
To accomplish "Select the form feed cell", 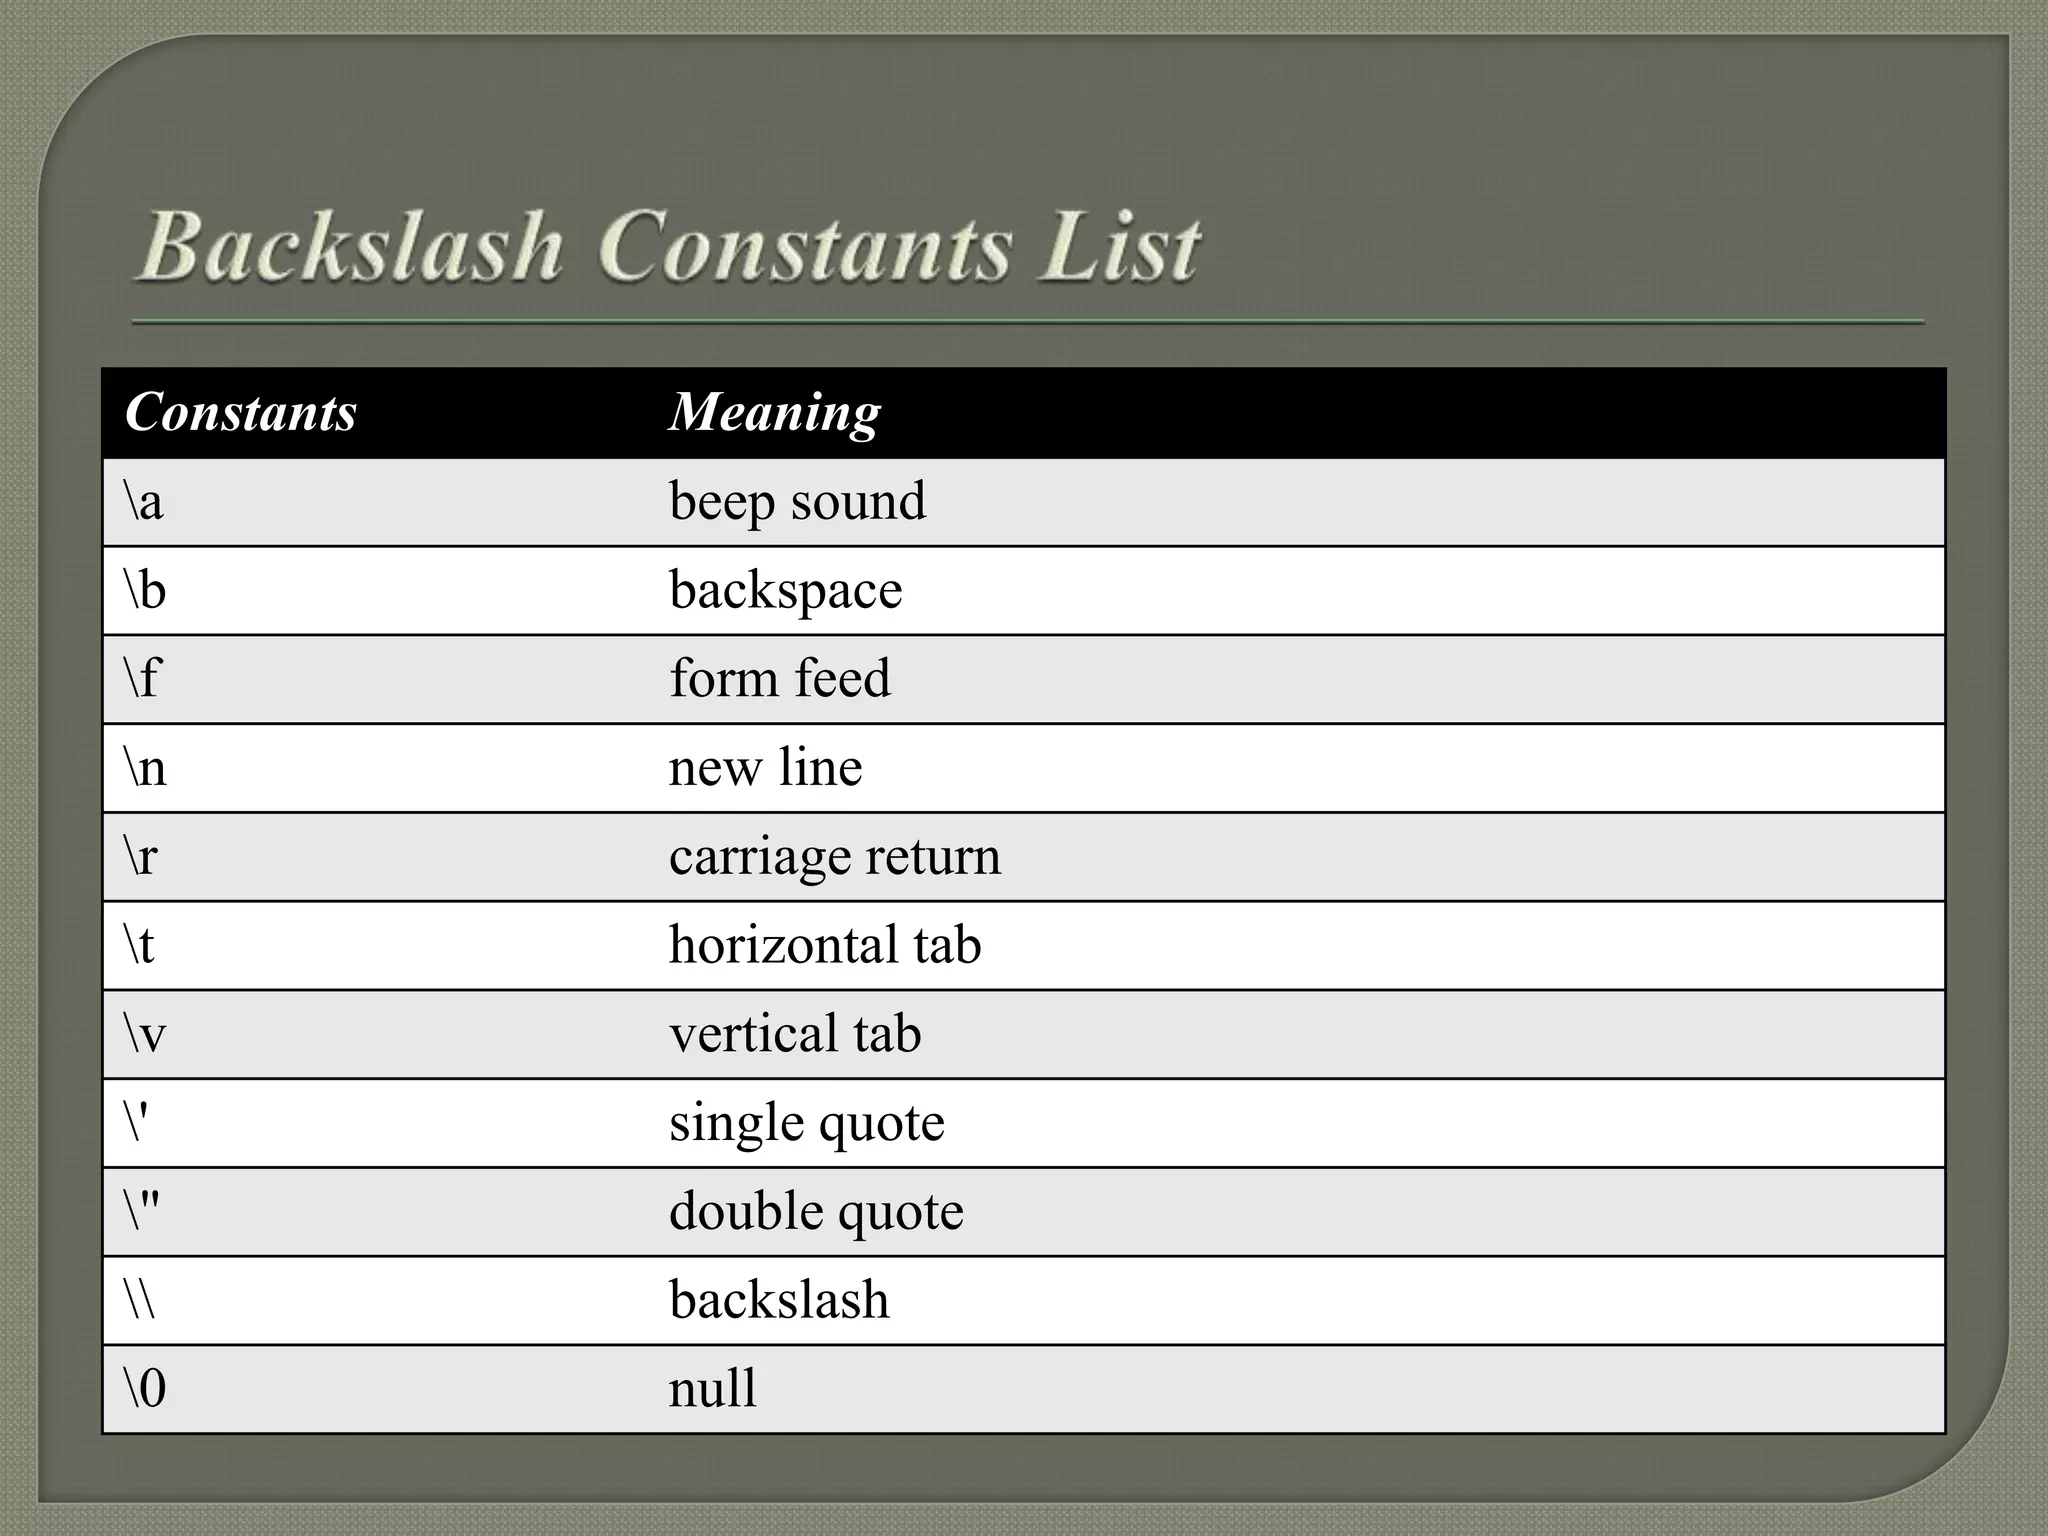I will pos(1295,679).
